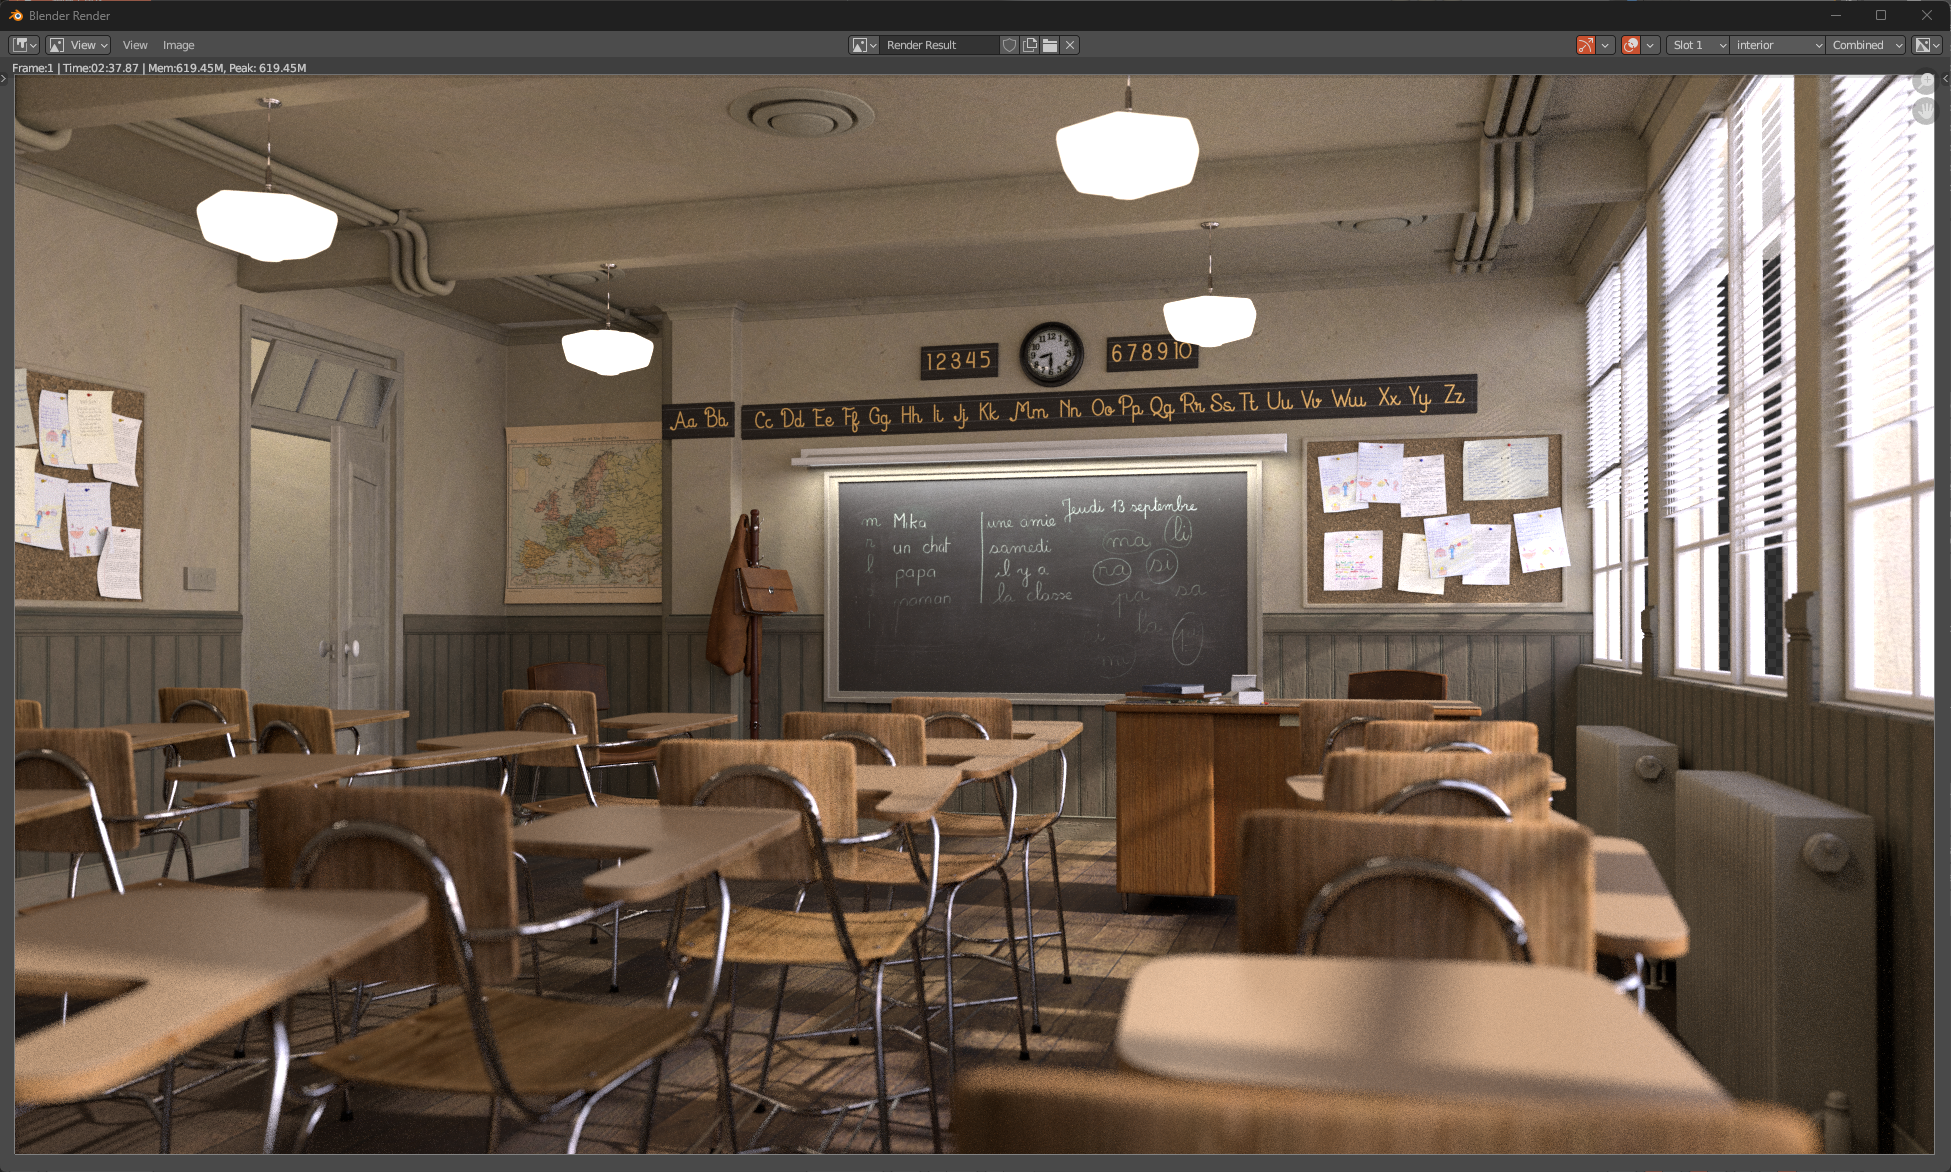Toggle the gizmo display button
Image resolution: width=1951 pixels, height=1172 pixels.
point(1585,45)
